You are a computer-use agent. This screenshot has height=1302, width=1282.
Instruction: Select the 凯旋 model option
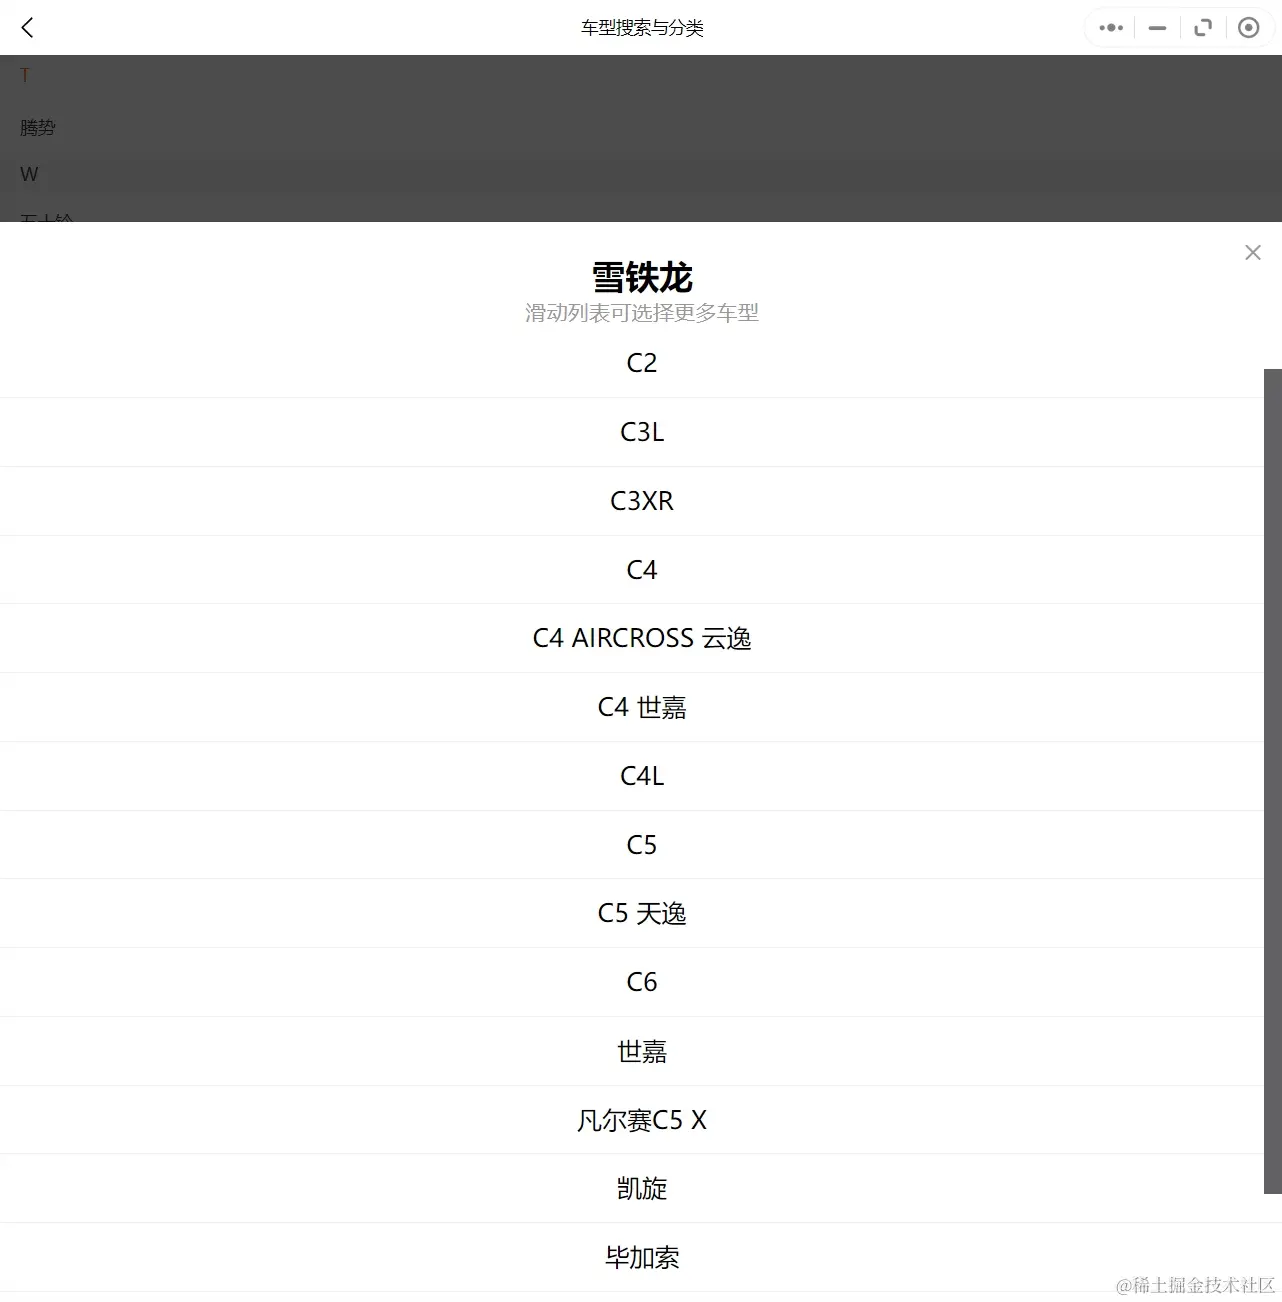coord(641,1189)
